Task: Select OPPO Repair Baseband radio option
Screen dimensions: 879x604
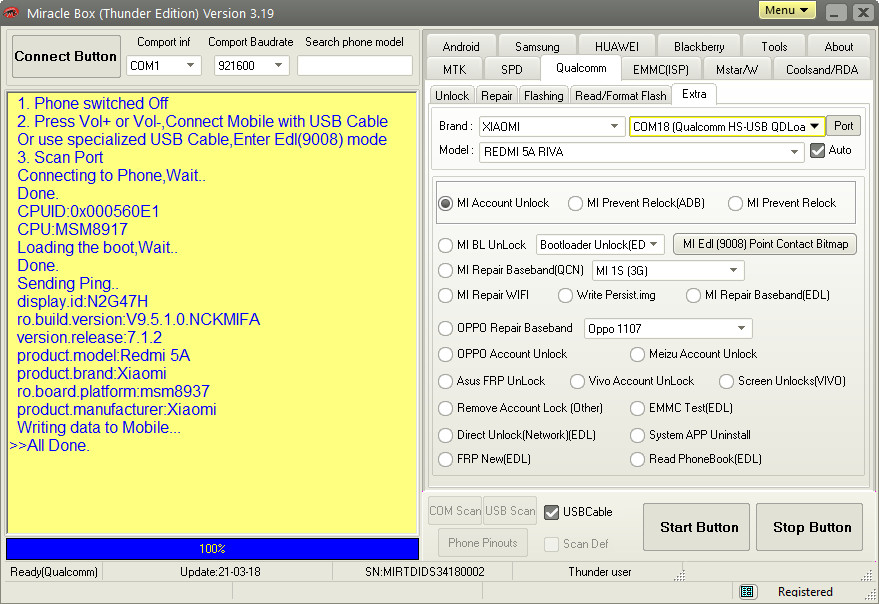Action: pos(506,328)
